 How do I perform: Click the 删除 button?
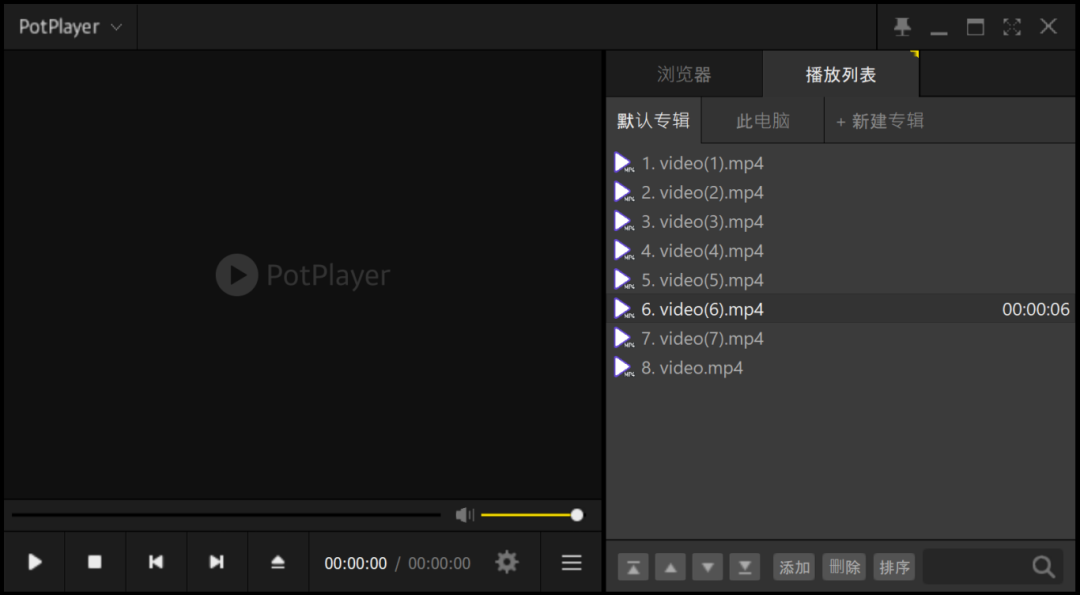point(844,567)
